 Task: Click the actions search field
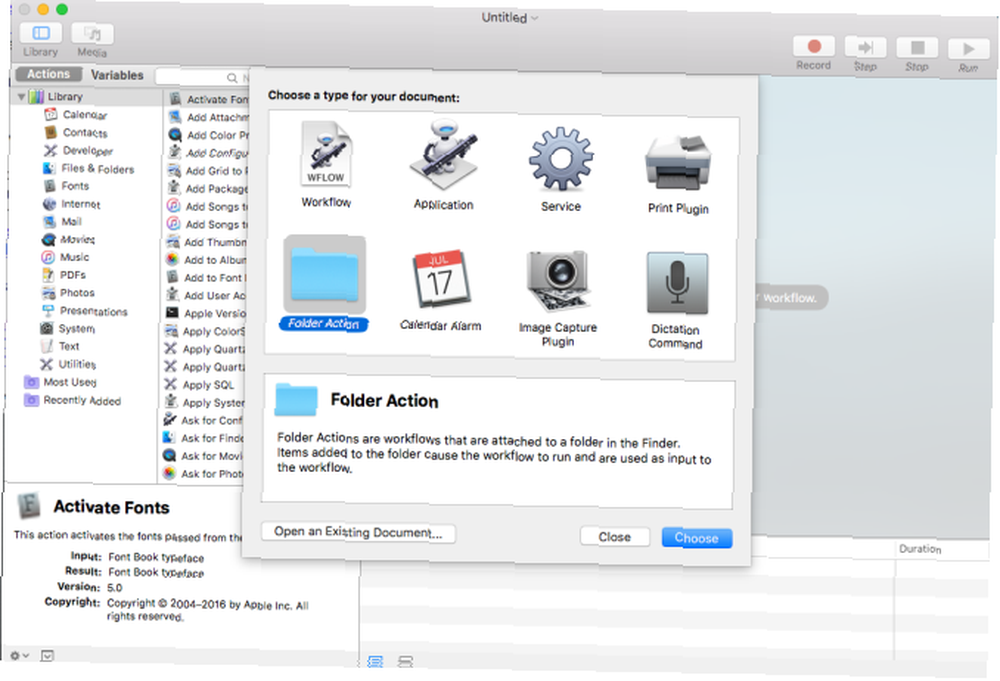click(x=202, y=77)
